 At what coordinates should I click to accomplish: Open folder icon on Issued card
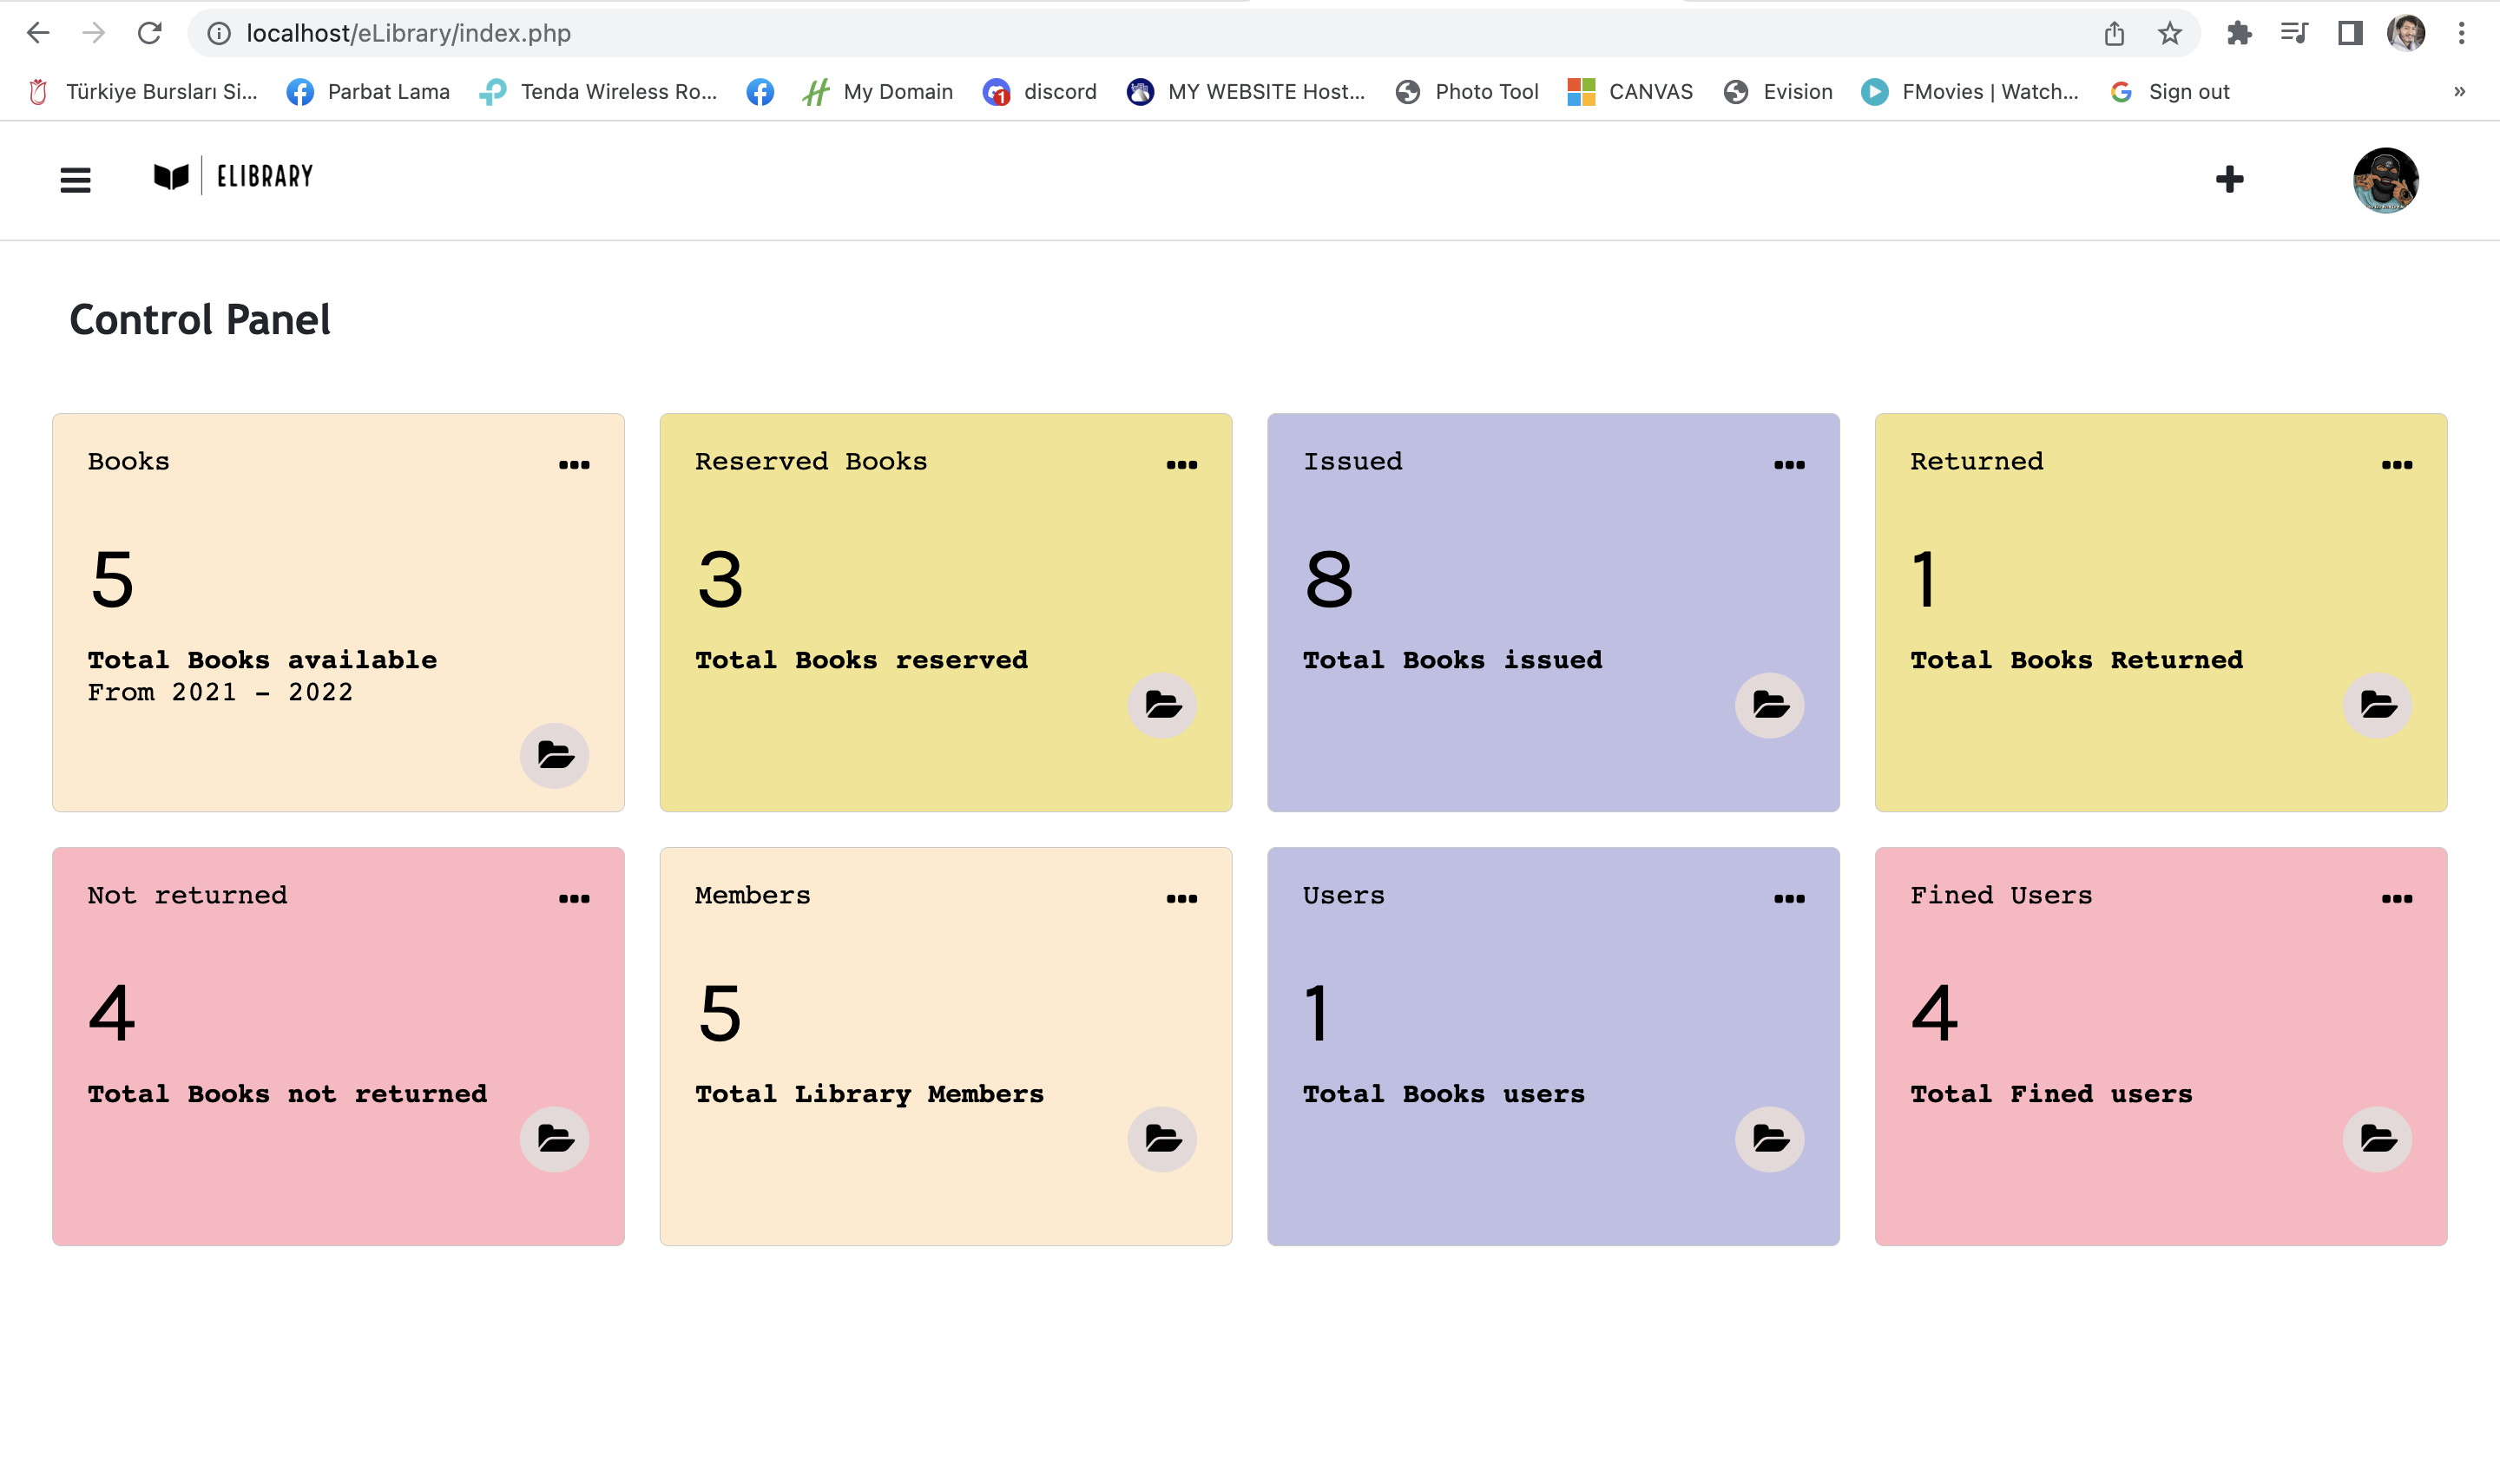[x=1770, y=705]
